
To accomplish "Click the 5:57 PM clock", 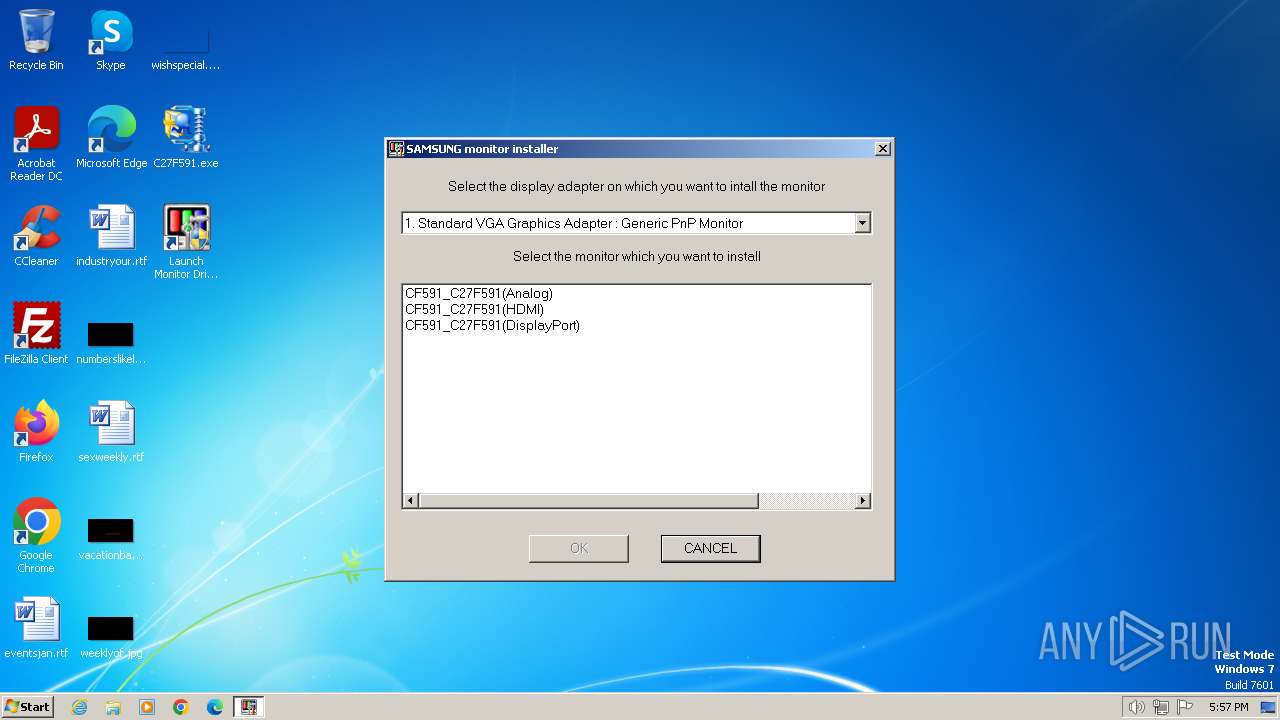I will (x=1228, y=707).
